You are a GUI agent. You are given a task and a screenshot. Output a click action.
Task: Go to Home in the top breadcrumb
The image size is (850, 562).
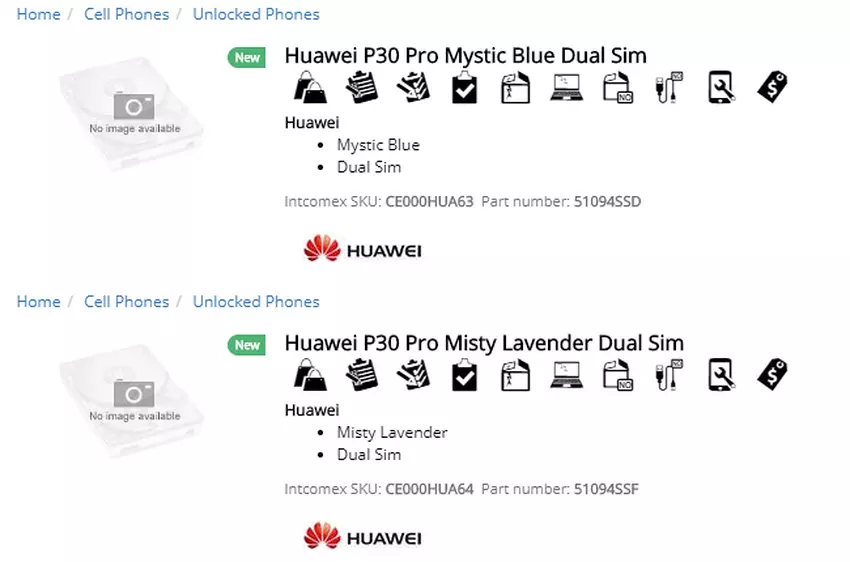point(38,14)
